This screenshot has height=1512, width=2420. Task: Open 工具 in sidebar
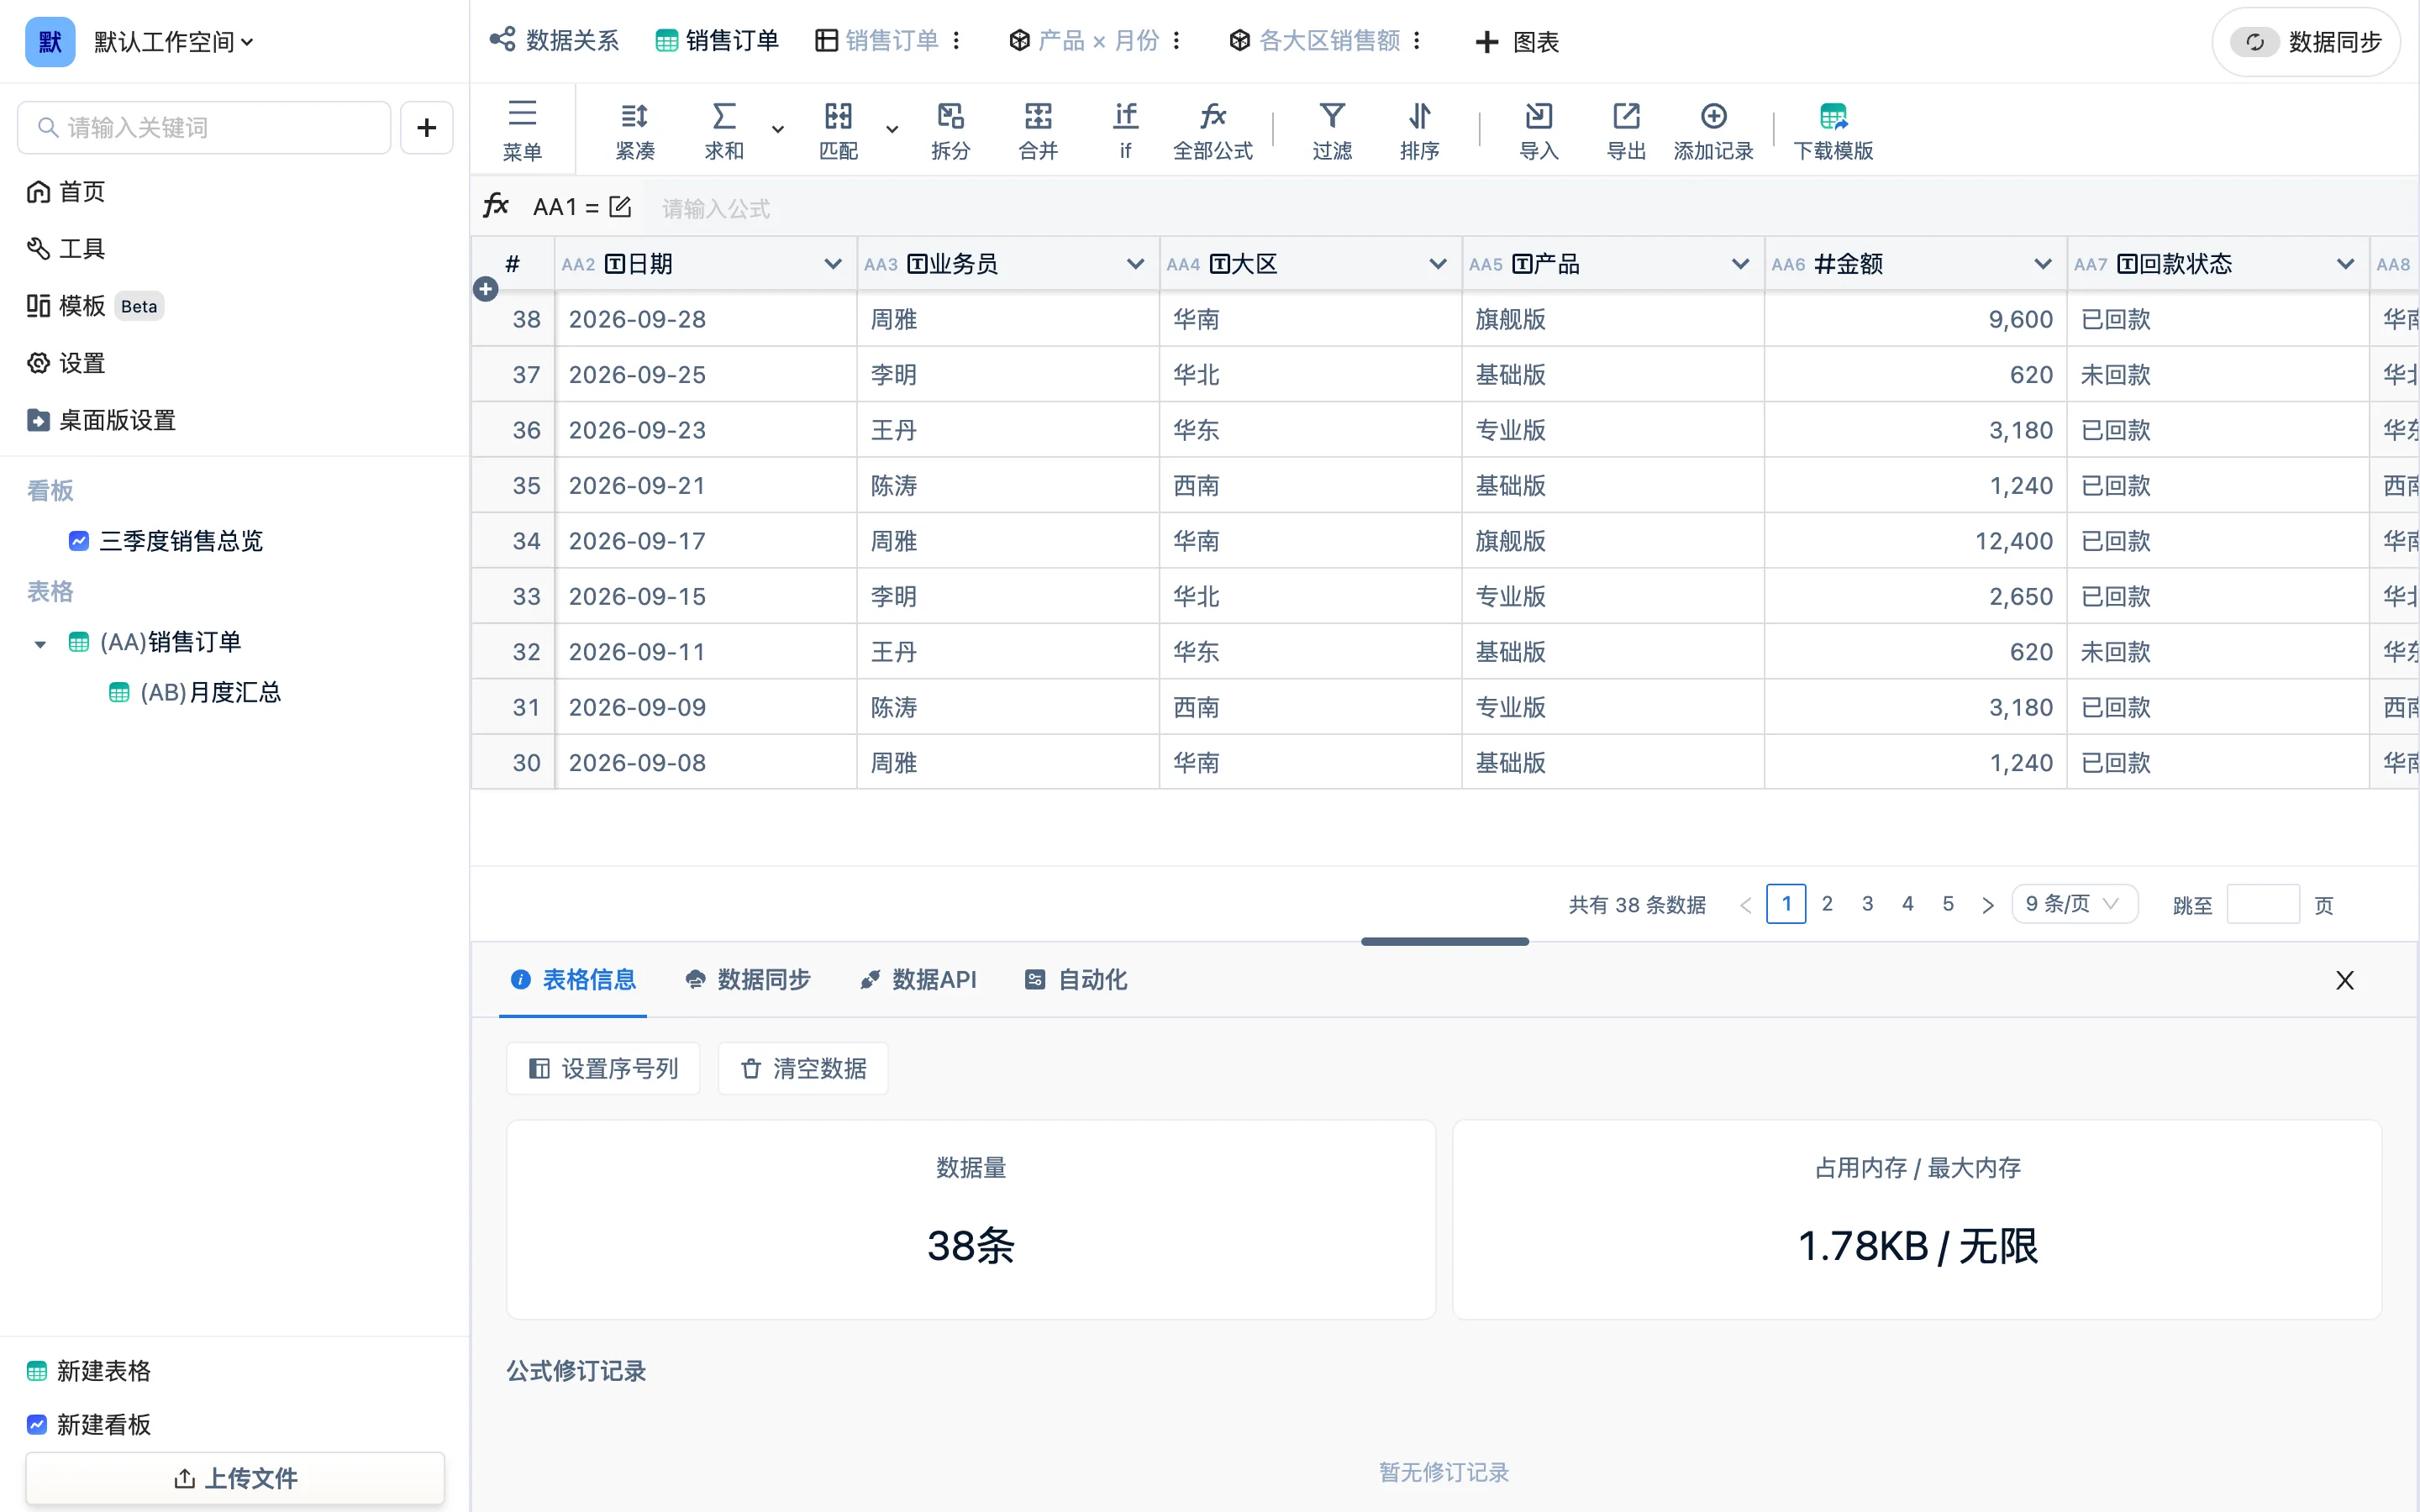(x=66, y=248)
